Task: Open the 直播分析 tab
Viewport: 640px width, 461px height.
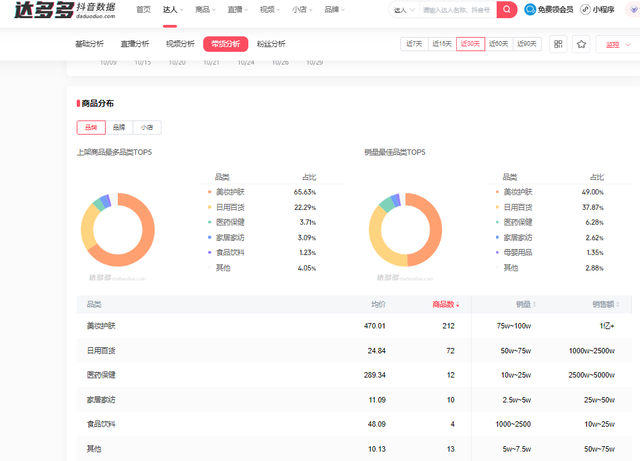Action: (135, 44)
